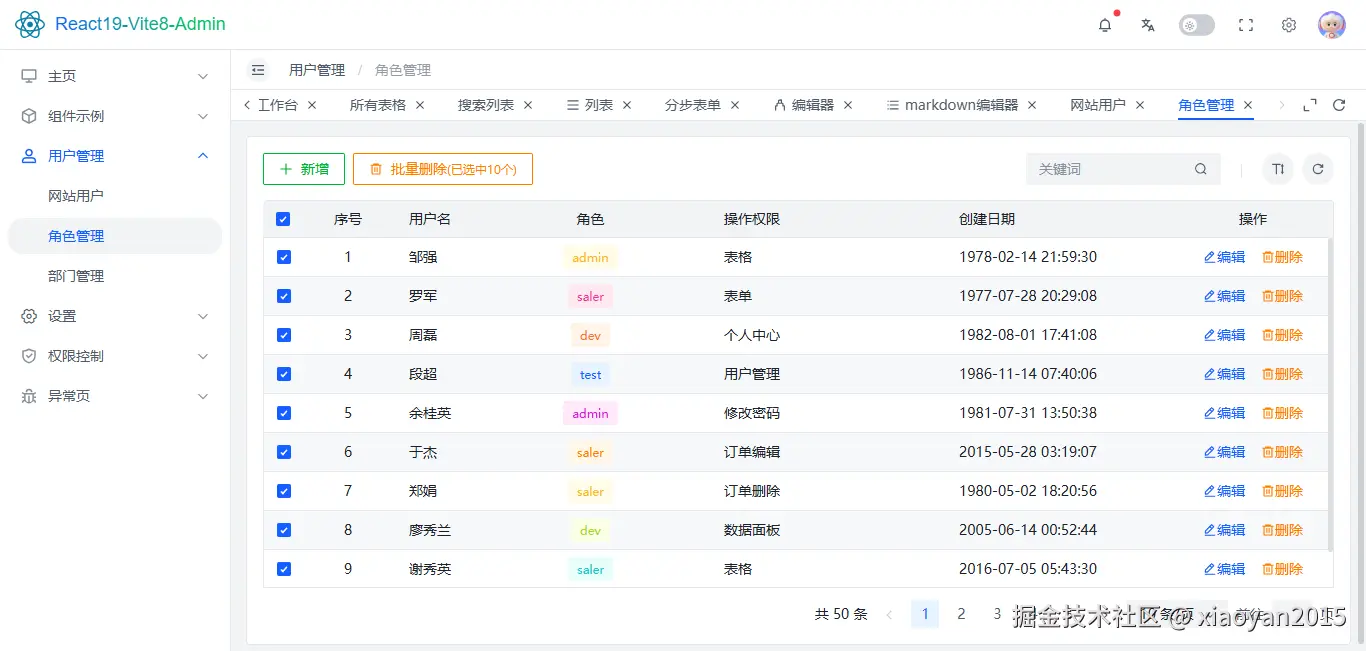Click the 用户管理 breadcrumb
This screenshot has height=651, width=1366.
(x=317, y=70)
